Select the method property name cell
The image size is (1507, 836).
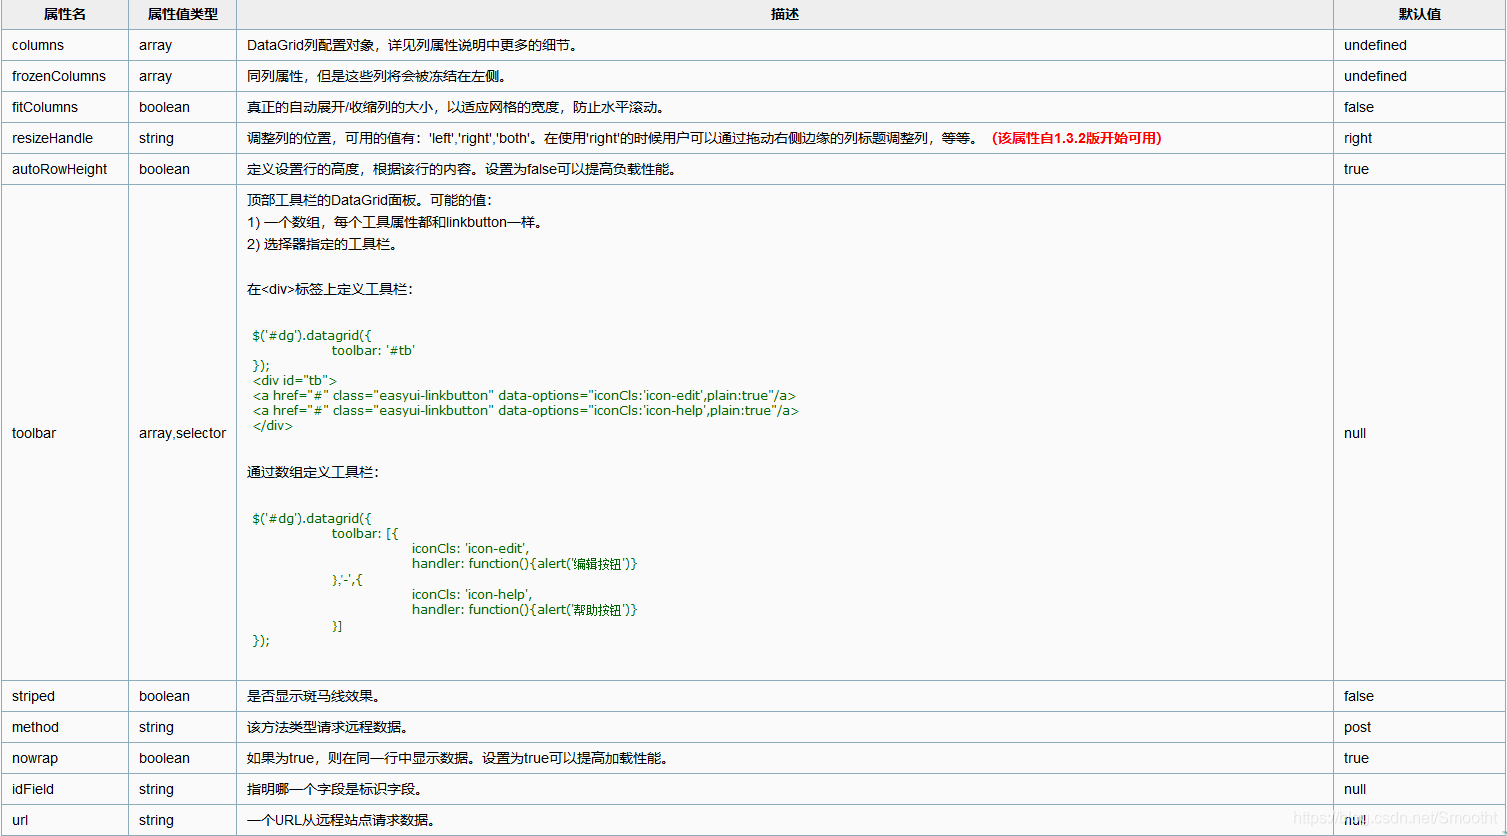point(65,727)
